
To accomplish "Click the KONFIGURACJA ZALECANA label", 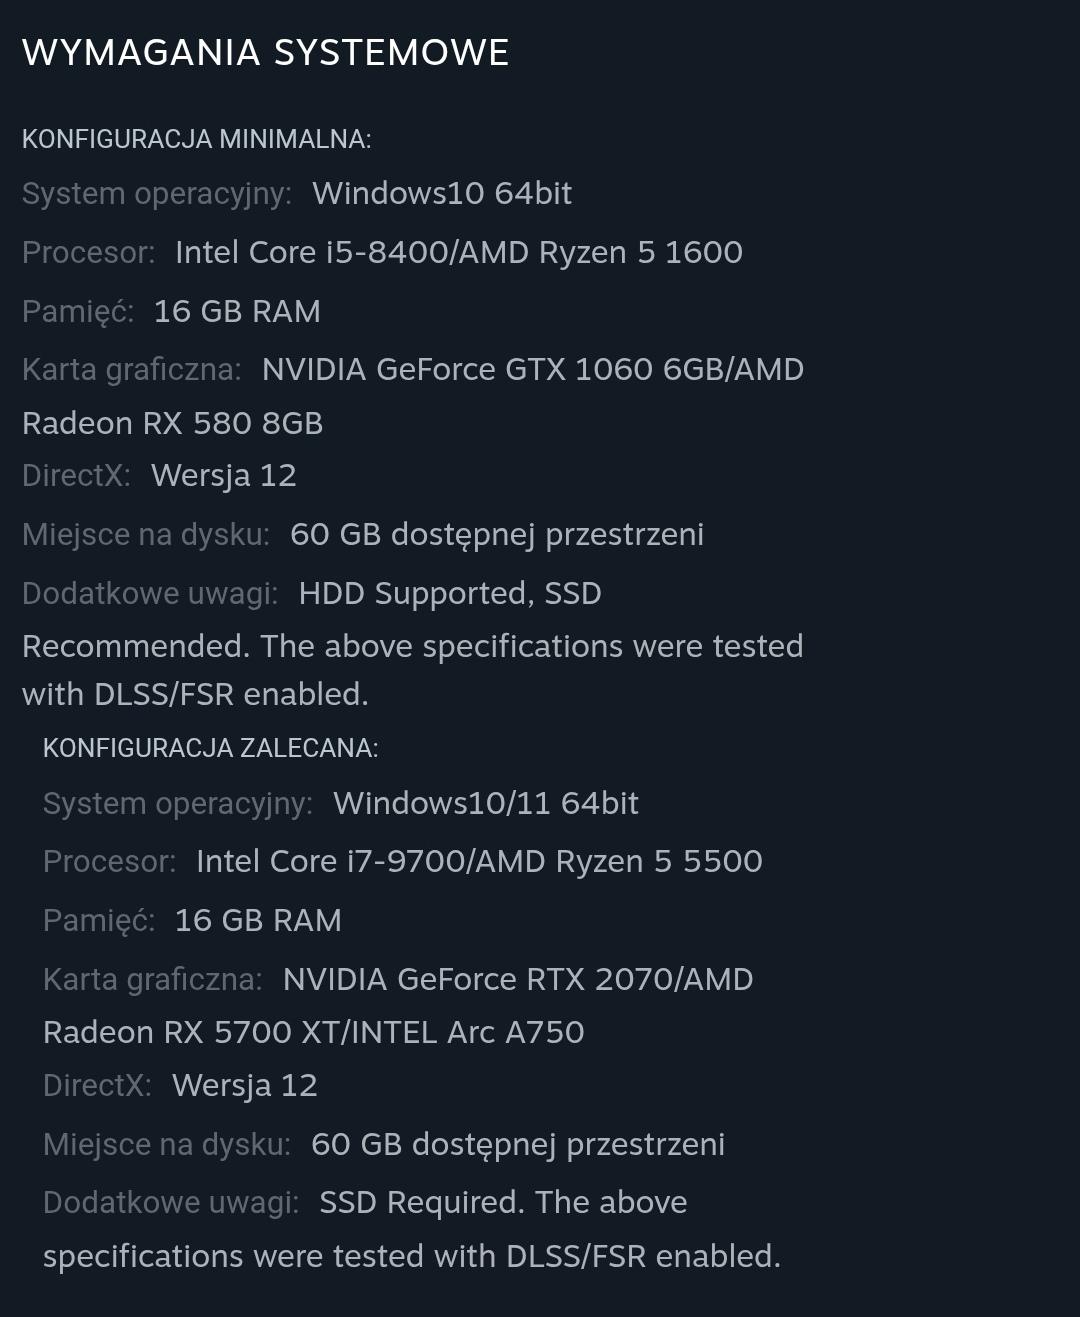I will 210,748.
